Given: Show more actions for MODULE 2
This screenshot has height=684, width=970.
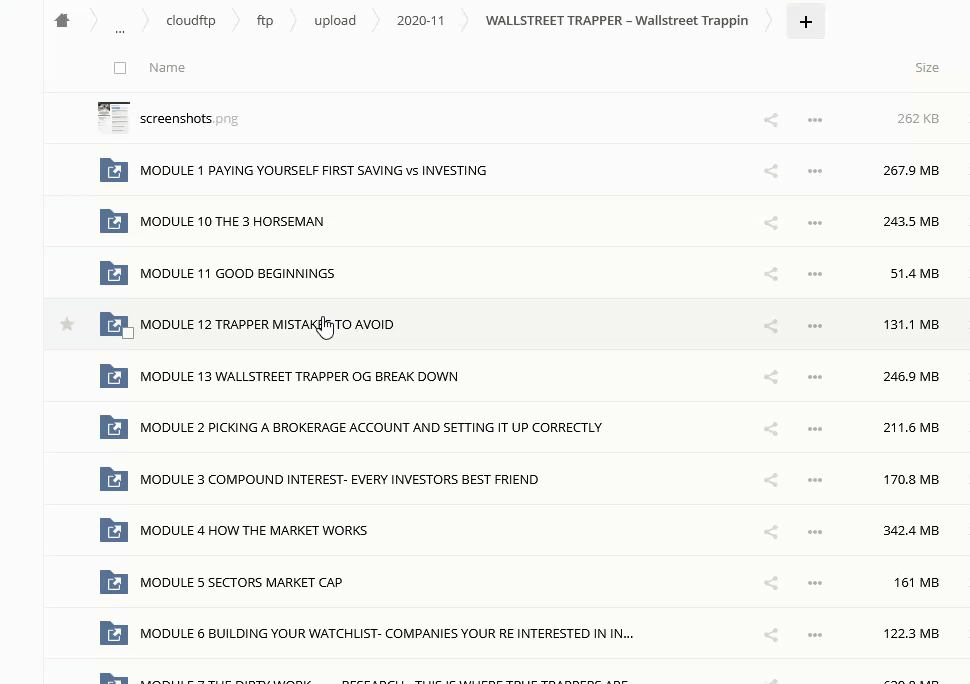Looking at the screenshot, I should click(x=815, y=429).
